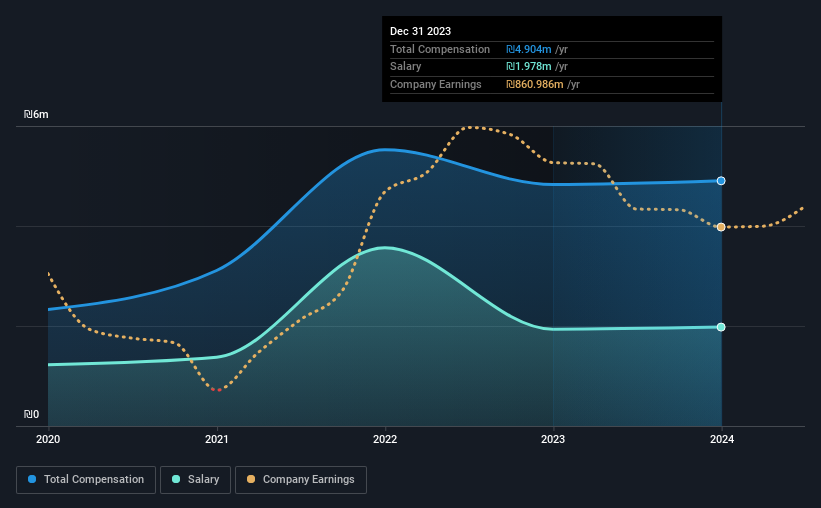Viewport: 821px width, 508px height.
Task: Click the Dec 31 2023 tooltip date
Action: pos(420,31)
